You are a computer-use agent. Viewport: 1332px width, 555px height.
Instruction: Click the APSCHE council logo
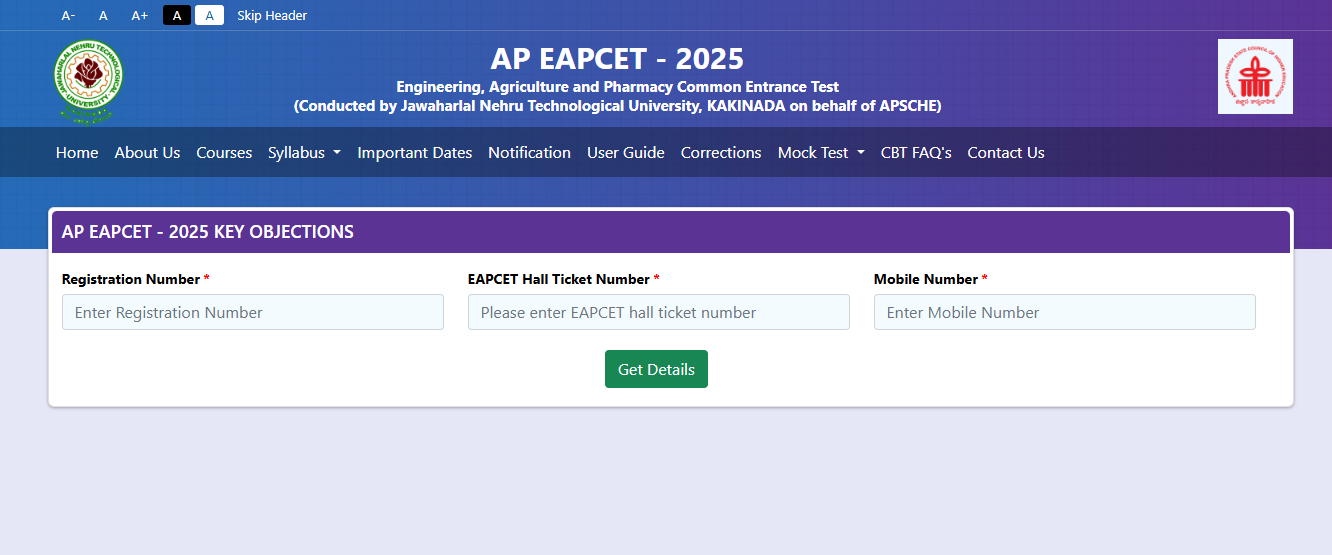(1255, 77)
